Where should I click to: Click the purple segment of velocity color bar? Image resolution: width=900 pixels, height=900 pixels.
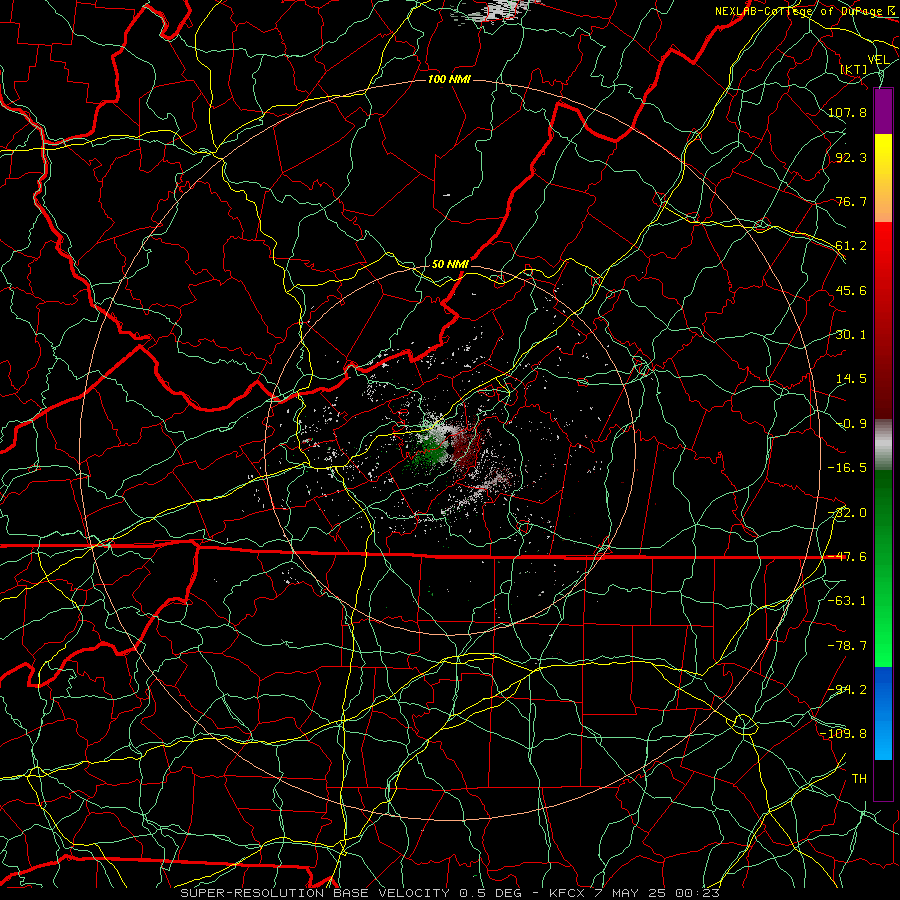coord(883,111)
